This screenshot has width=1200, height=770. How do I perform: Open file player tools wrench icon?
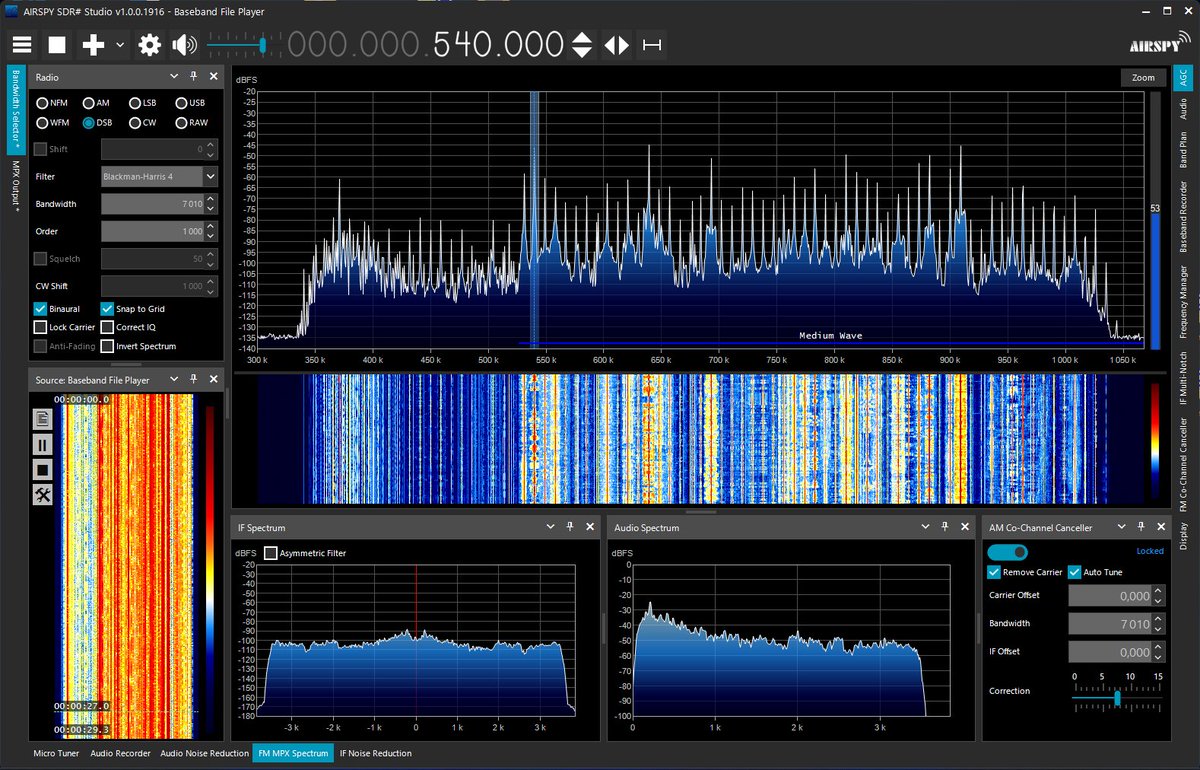point(42,495)
